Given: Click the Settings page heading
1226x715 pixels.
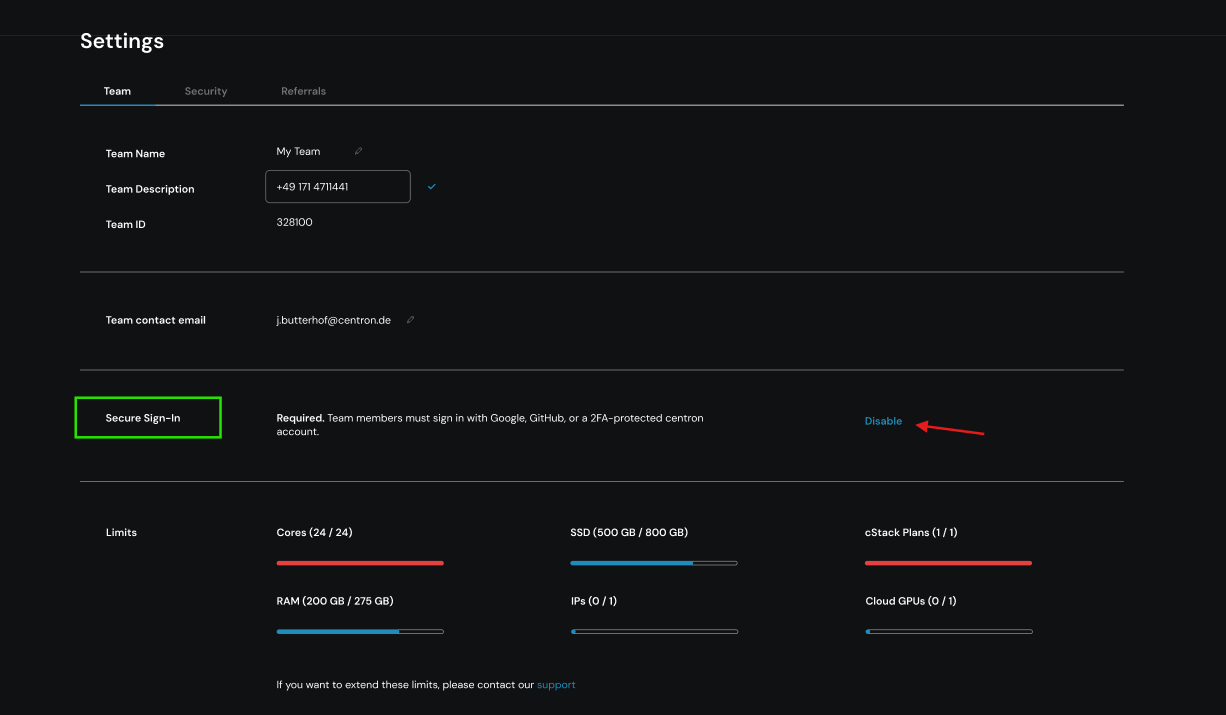Looking at the screenshot, I should [122, 41].
